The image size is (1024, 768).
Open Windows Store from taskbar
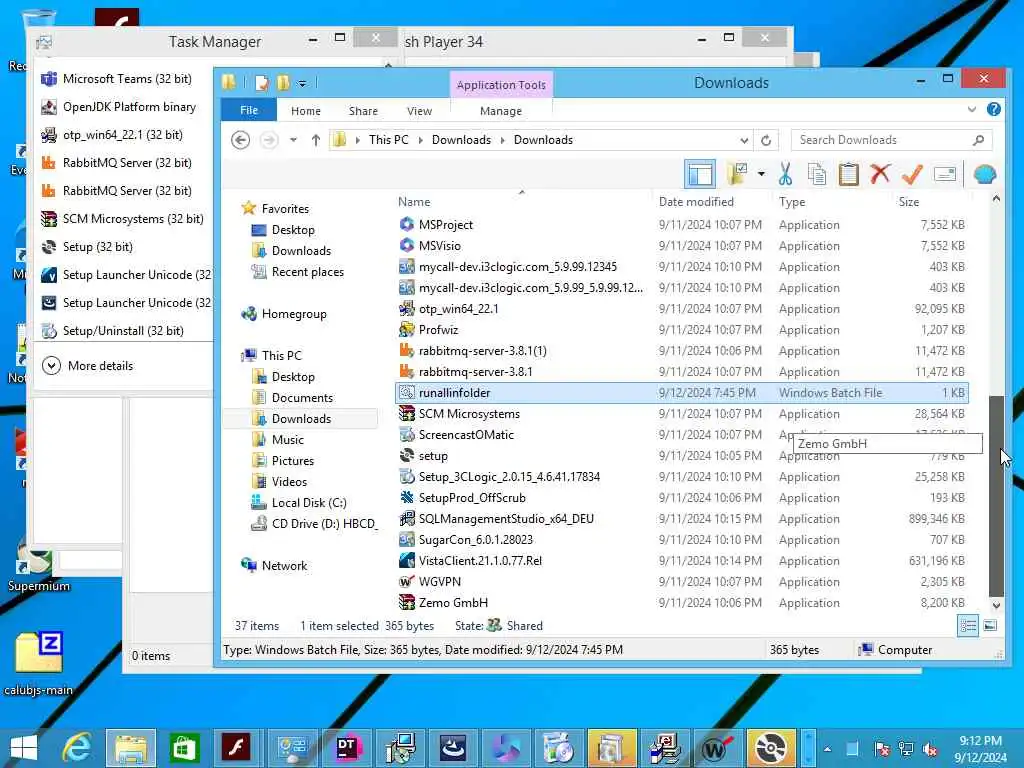point(184,748)
